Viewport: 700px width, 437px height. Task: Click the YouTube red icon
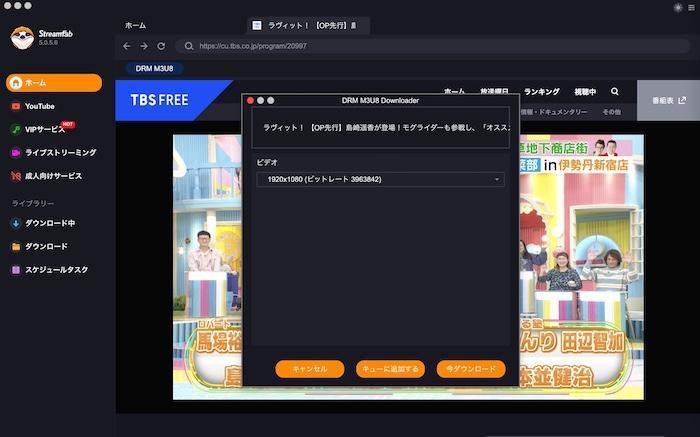tap(16, 106)
